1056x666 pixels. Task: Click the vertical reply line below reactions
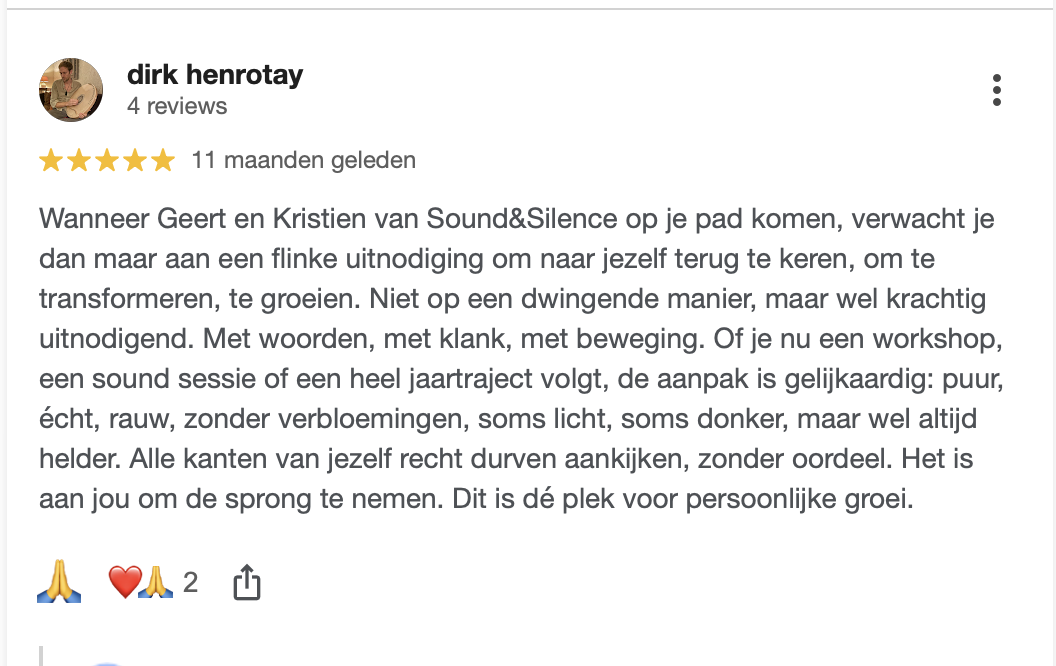tap(42, 656)
